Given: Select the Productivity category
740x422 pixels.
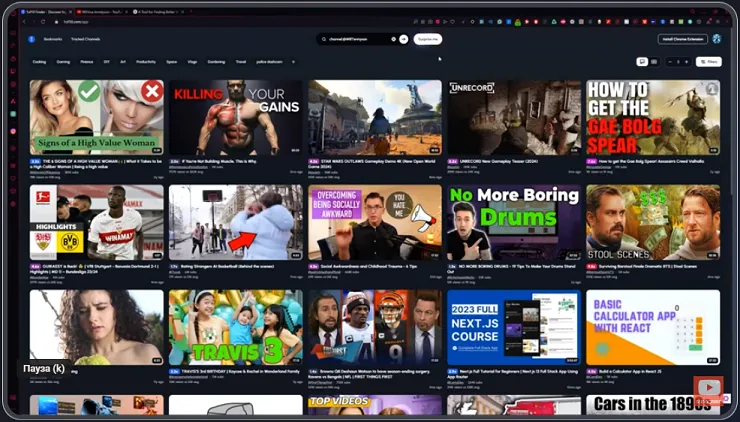Looking at the screenshot, I should coord(146,61).
